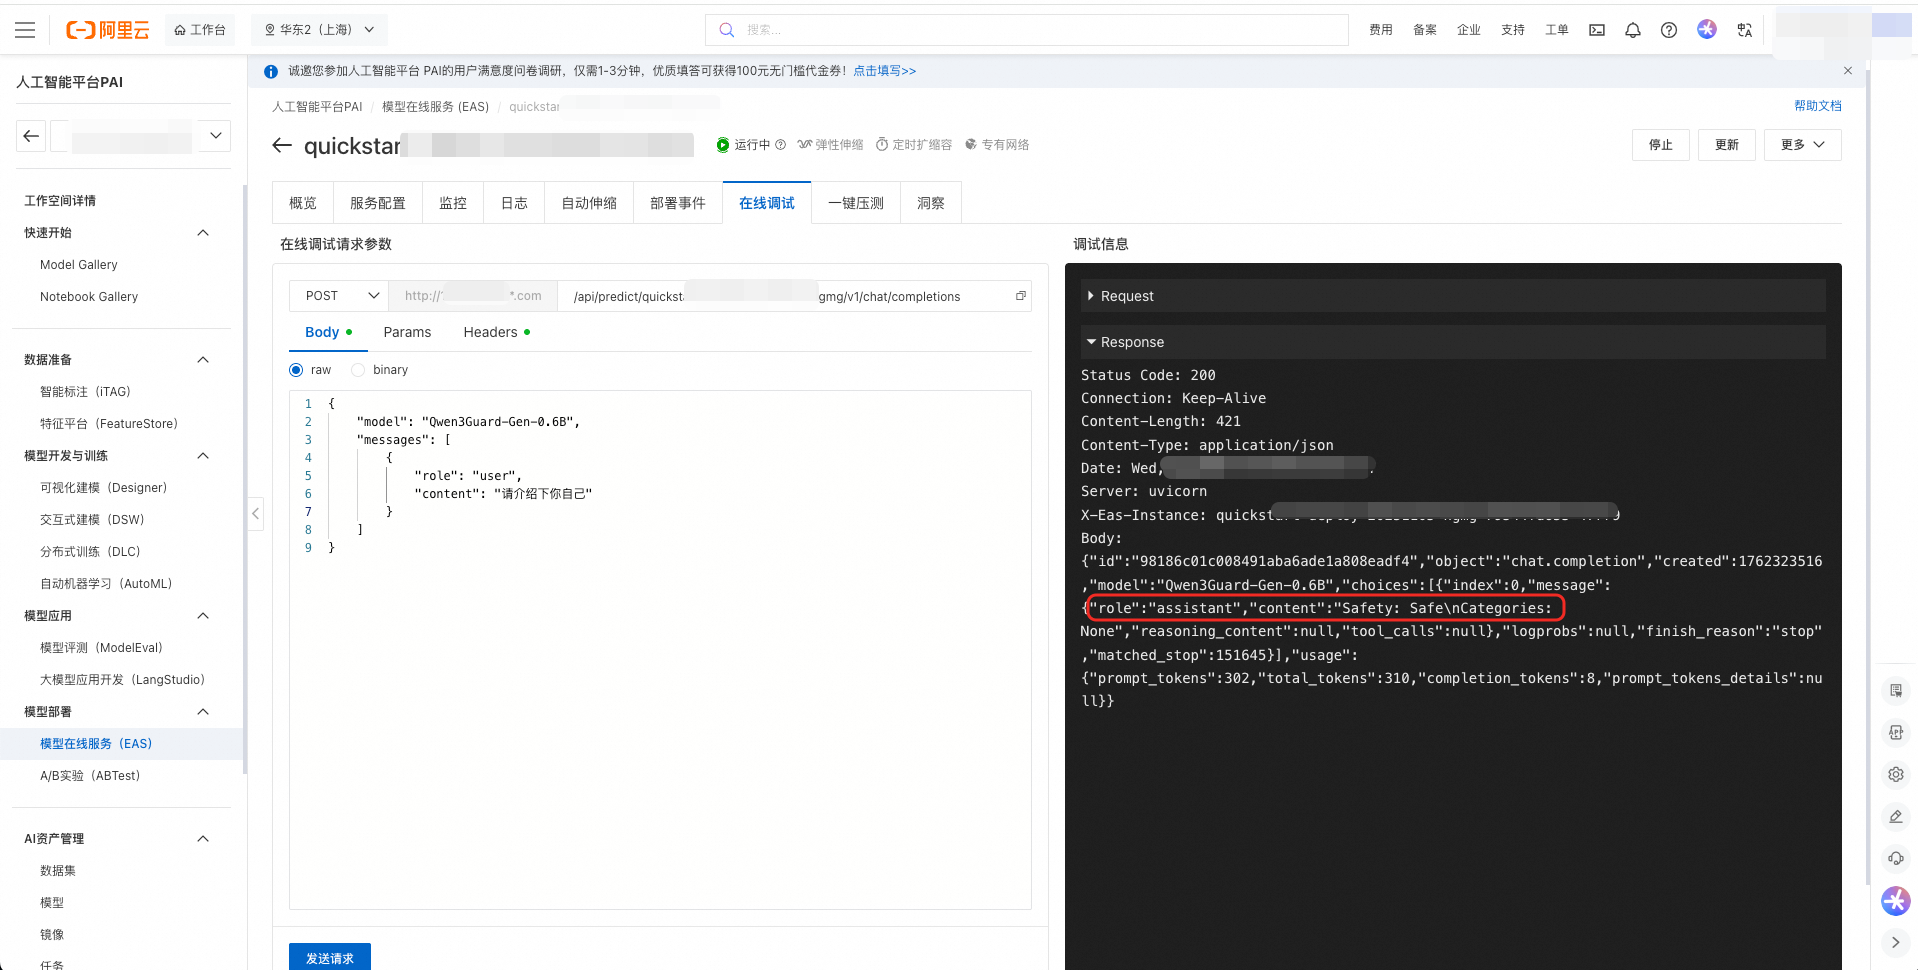Open the hamburger navigation menu
The image size is (1918, 970).
[x=25, y=30]
